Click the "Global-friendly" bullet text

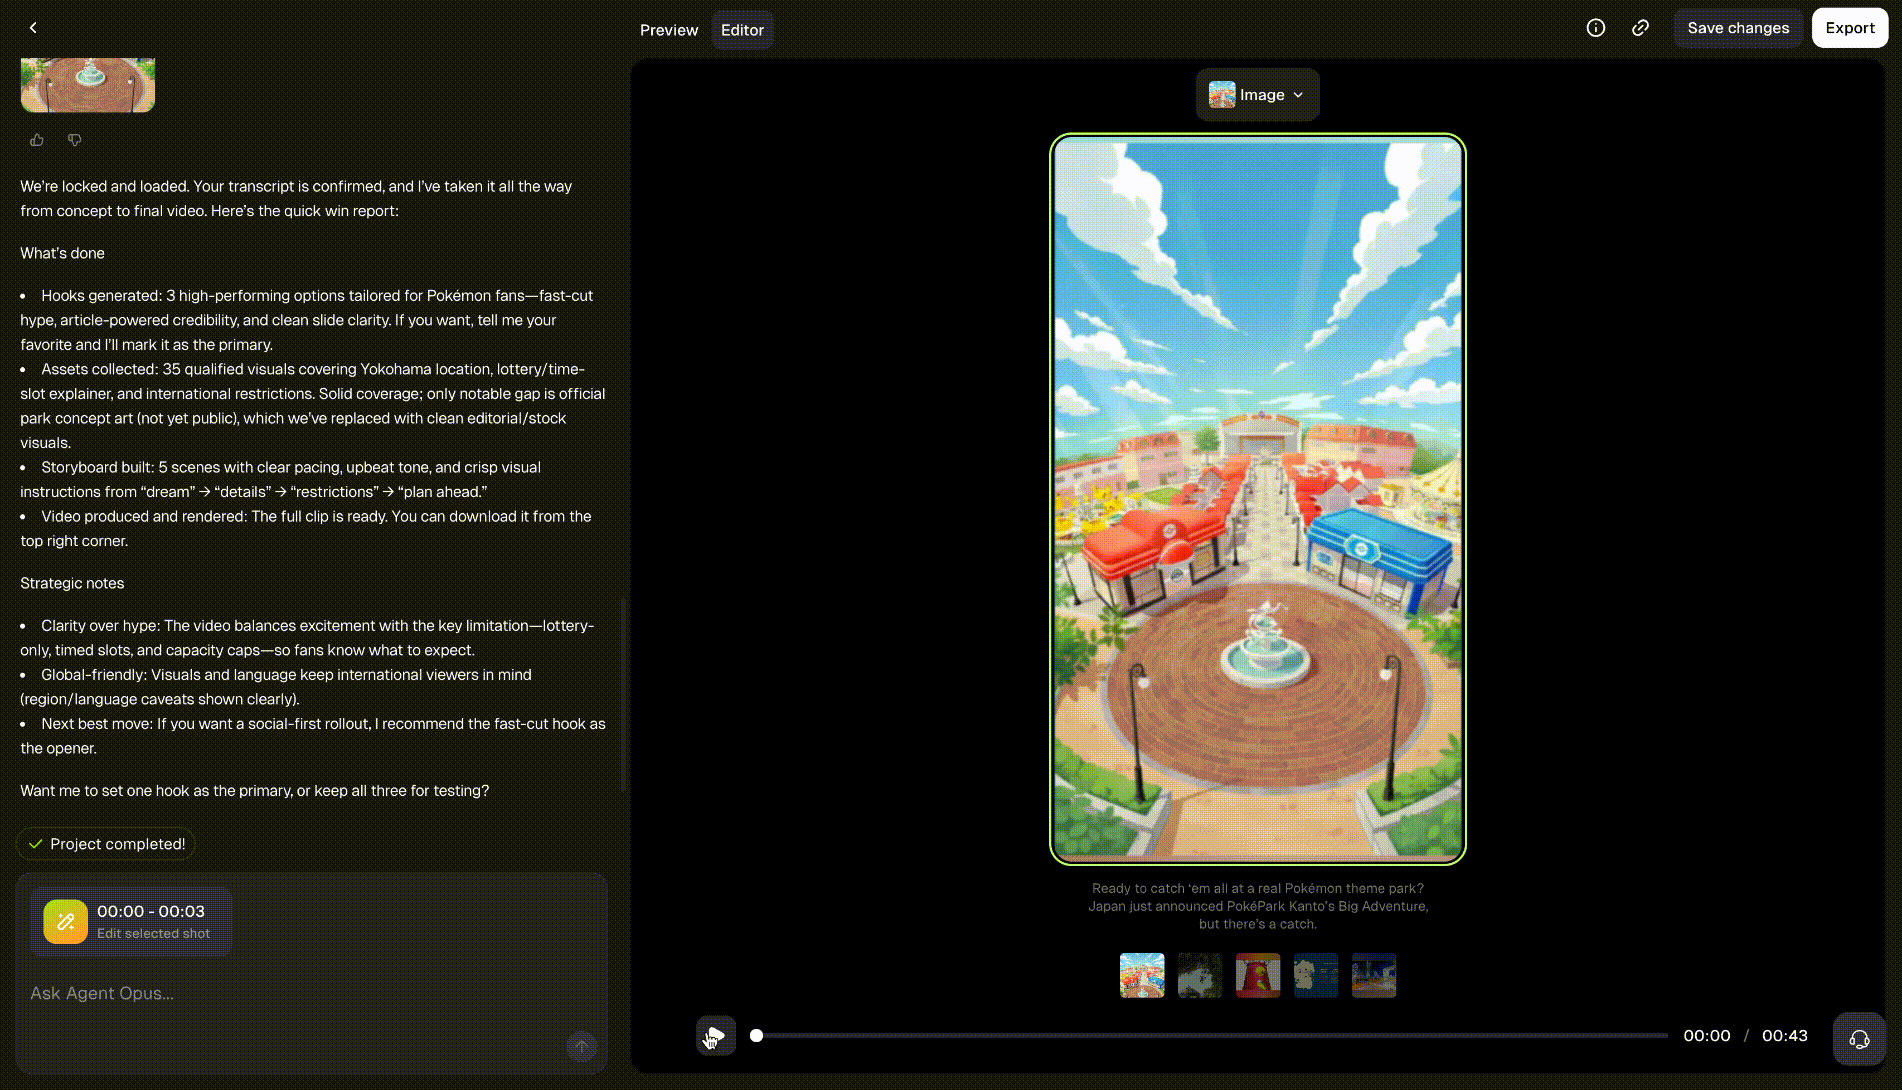(x=276, y=687)
